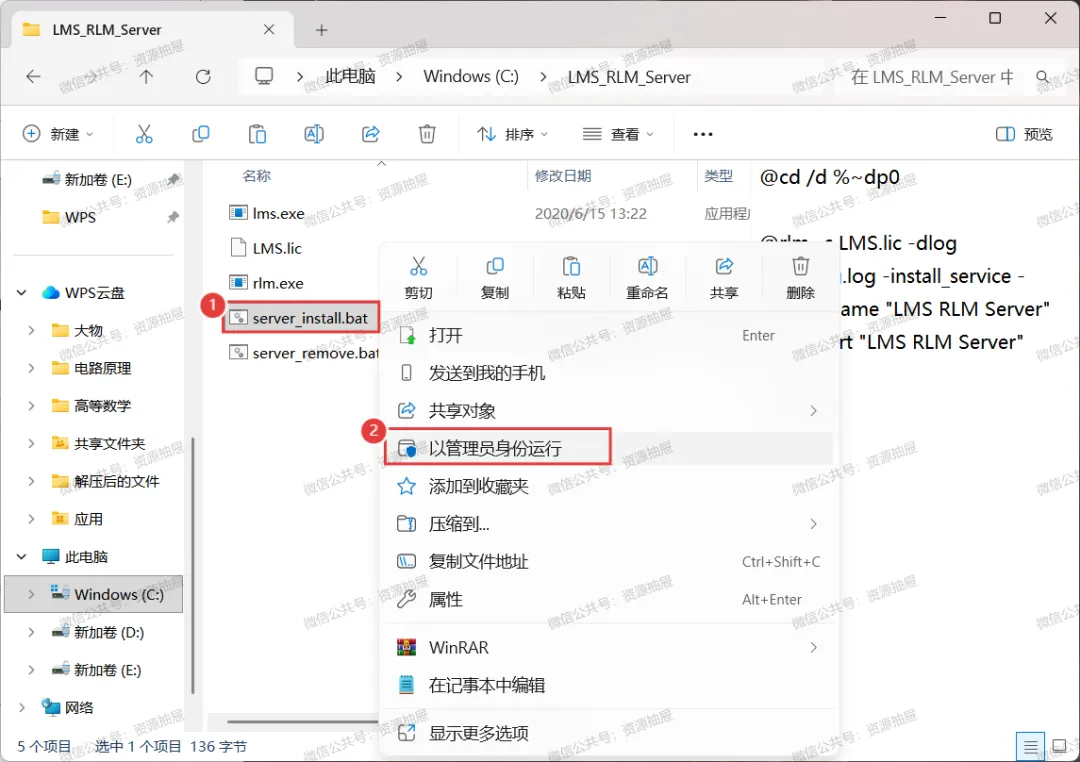Toggle the 预览 preview pane

(1024, 134)
